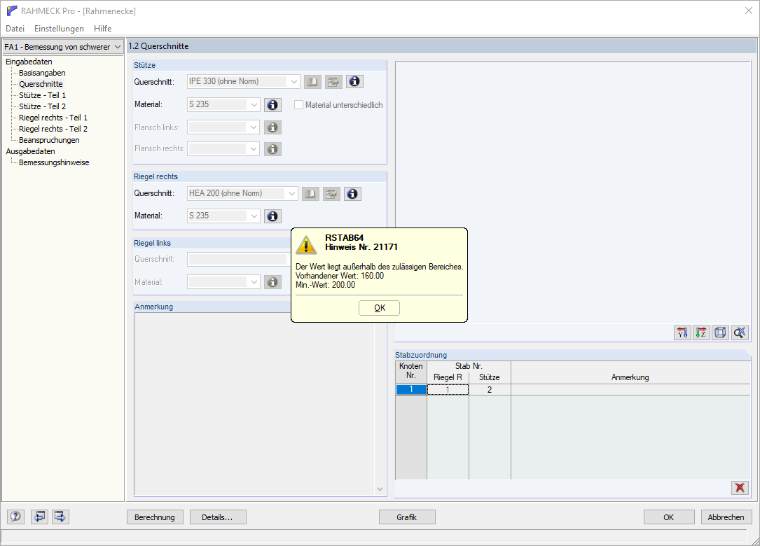This screenshot has width=760, height=546.
Task: Select Riegel rechts - Teil 2 tree item
Action: [x=53, y=128]
